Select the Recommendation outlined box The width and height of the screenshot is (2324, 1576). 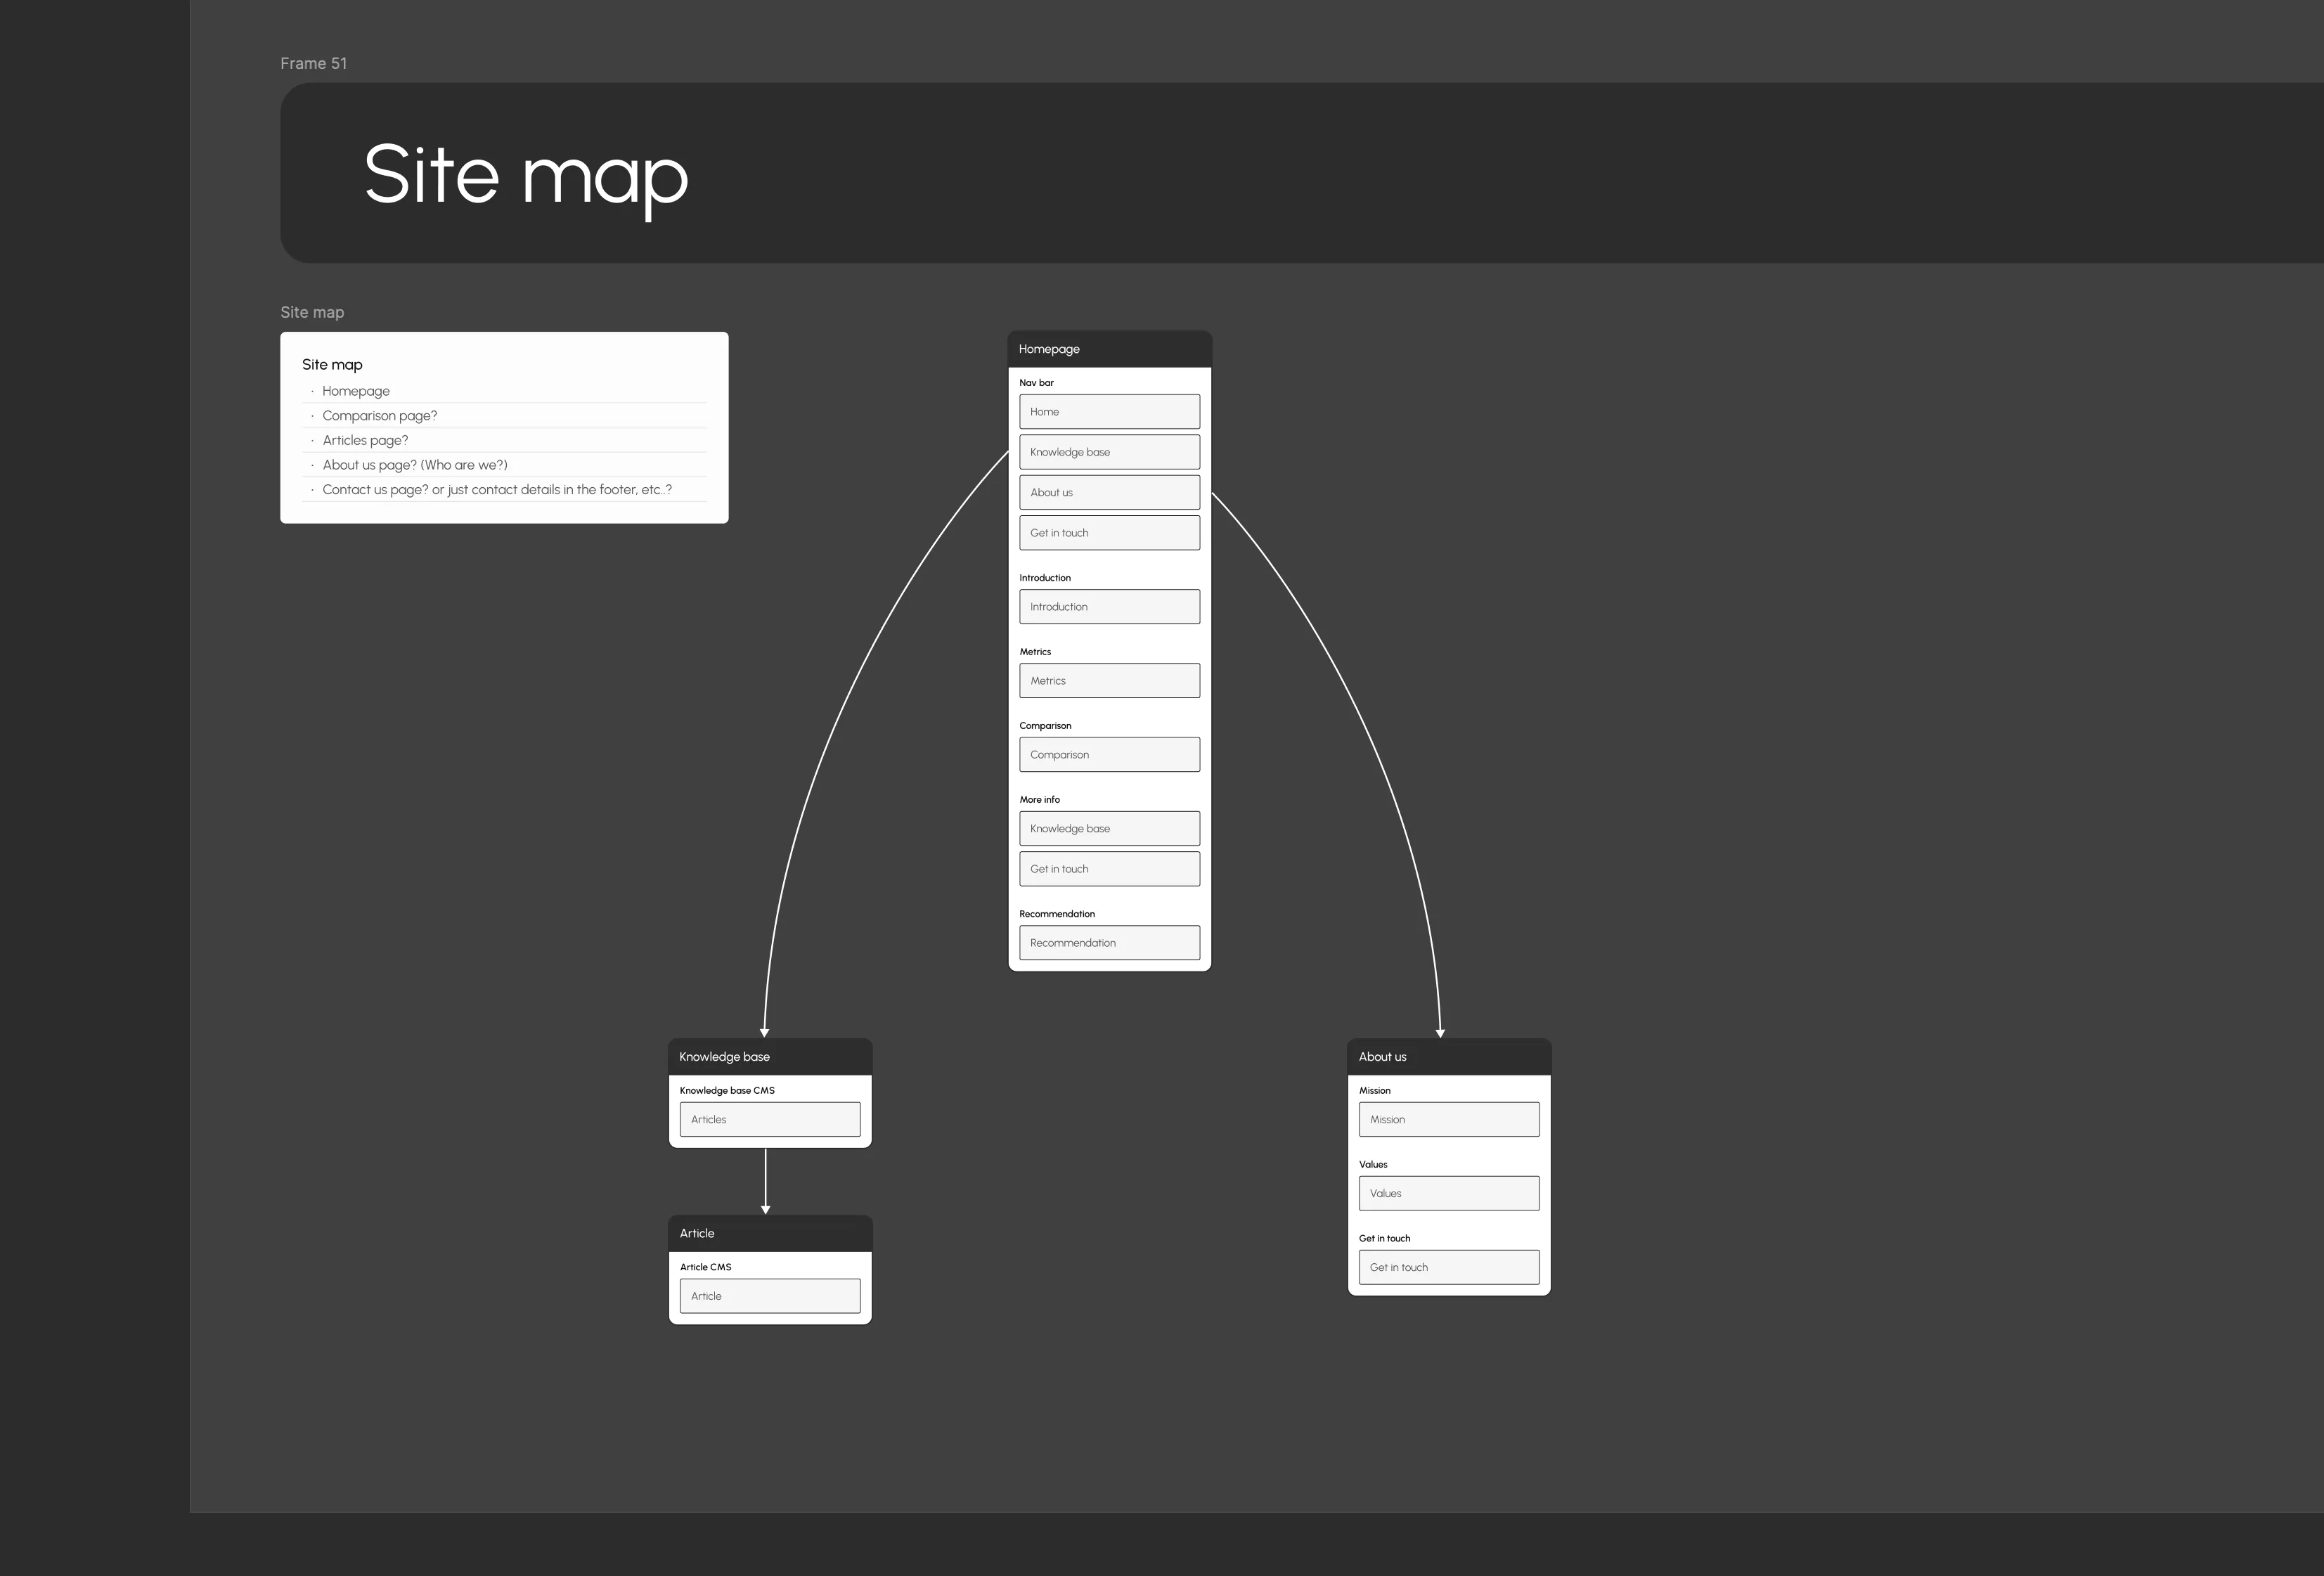pyautogui.click(x=1110, y=943)
